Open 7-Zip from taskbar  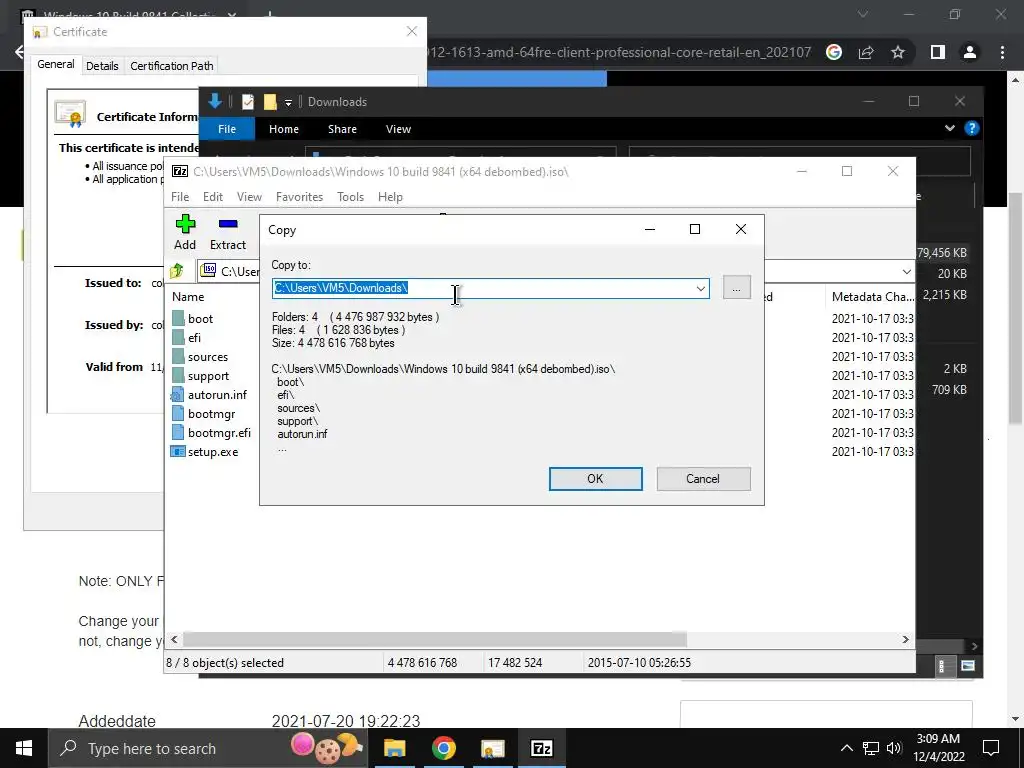(x=541, y=748)
